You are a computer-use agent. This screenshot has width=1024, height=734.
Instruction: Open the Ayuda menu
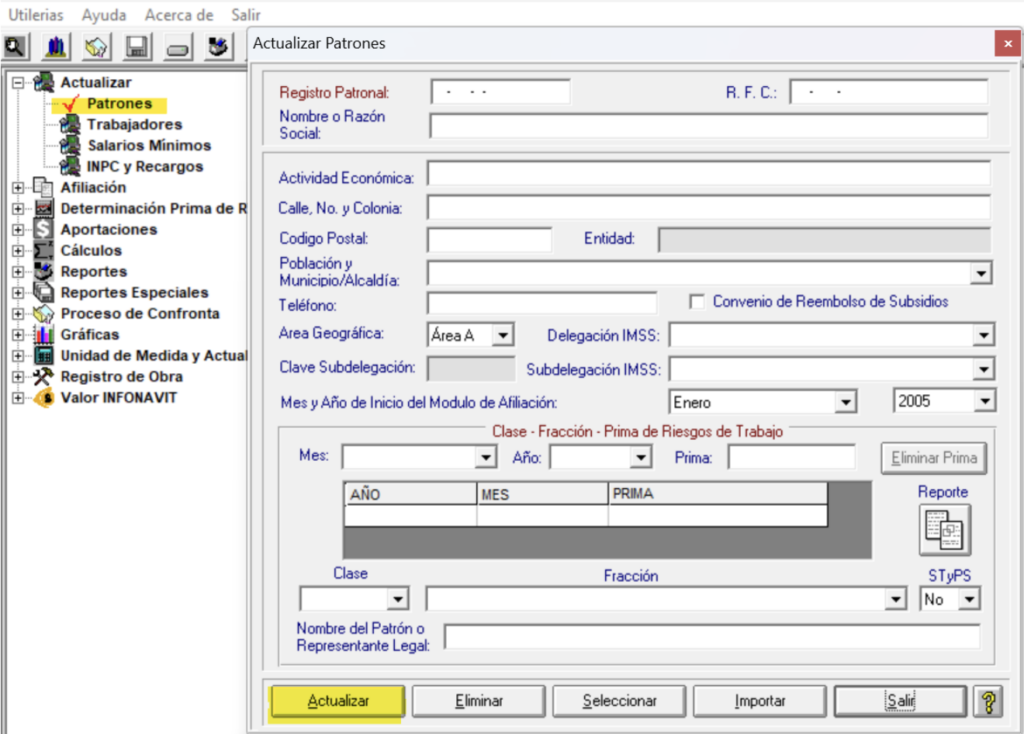coord(104,14)
